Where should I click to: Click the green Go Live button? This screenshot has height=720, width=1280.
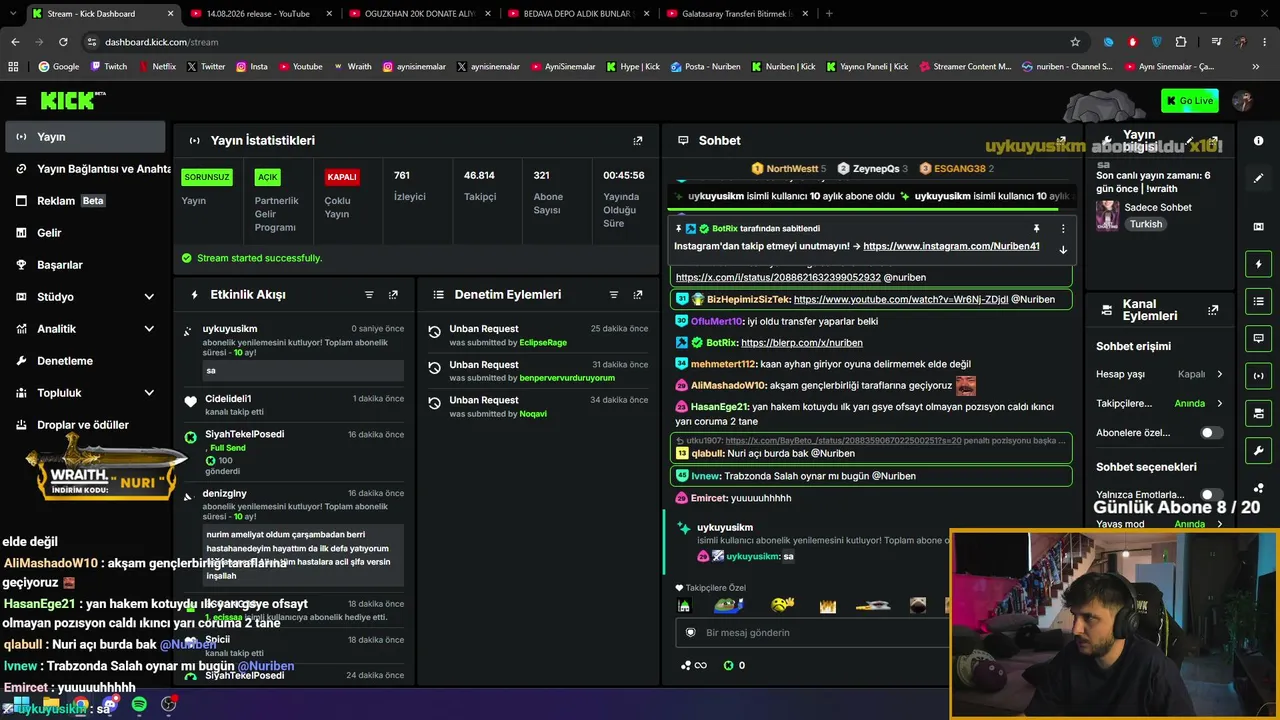1189,101
